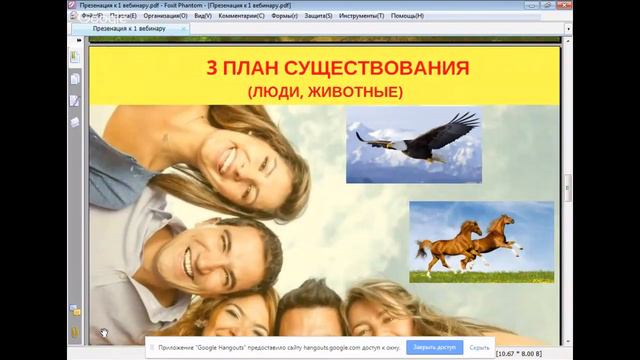Close the Презенация к 1 вебинару tab
This screenshot has height=360, width=640.
(183, 29)
